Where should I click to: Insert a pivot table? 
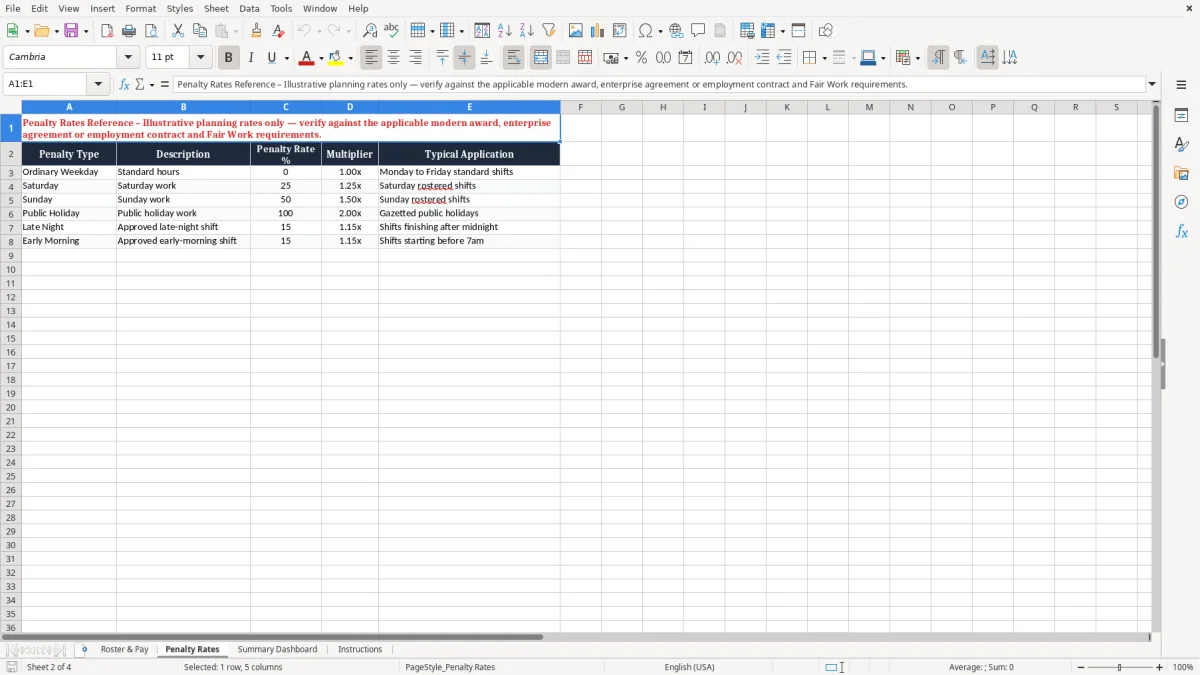pyautogui.click(x=620, y=31)
